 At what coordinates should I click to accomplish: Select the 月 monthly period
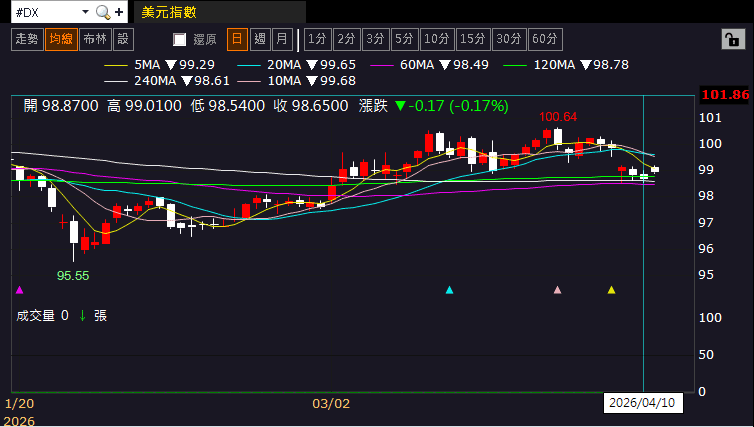(x=282, y=39)
